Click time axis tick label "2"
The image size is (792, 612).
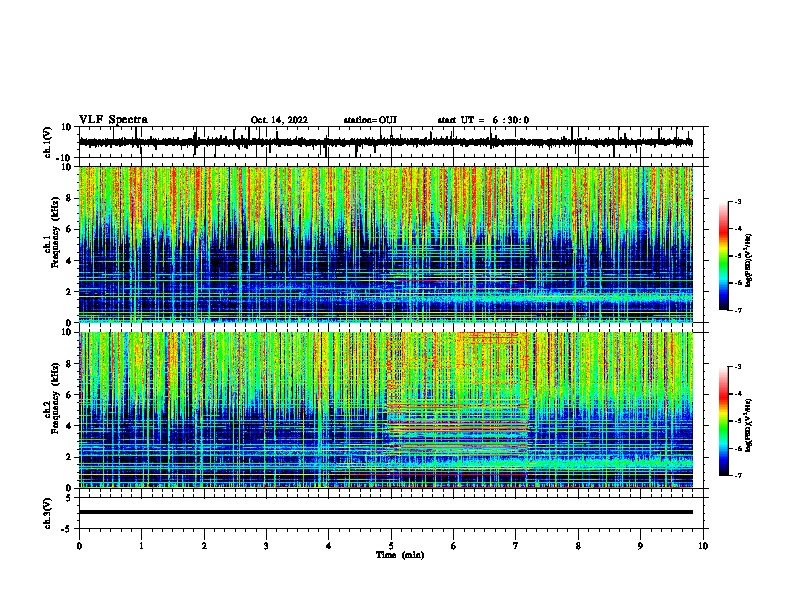tap(204, 545)
